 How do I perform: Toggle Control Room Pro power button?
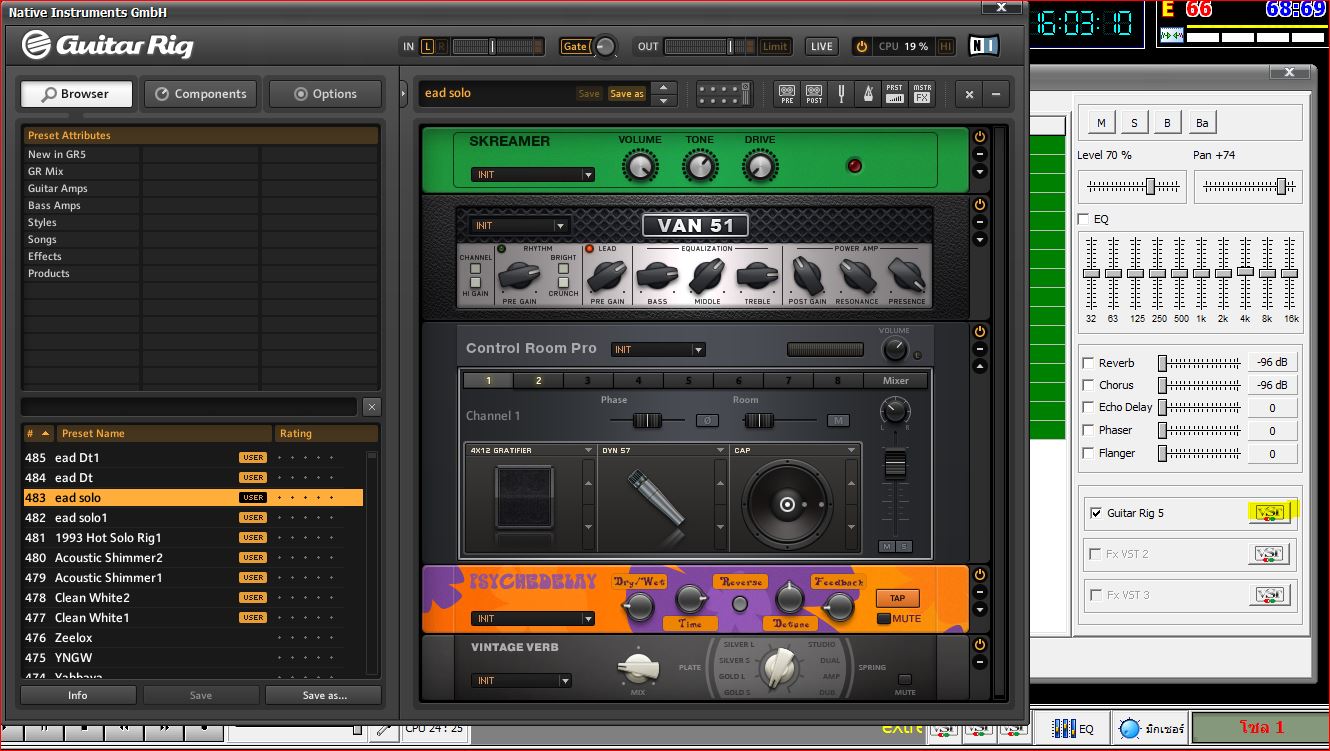980,332
